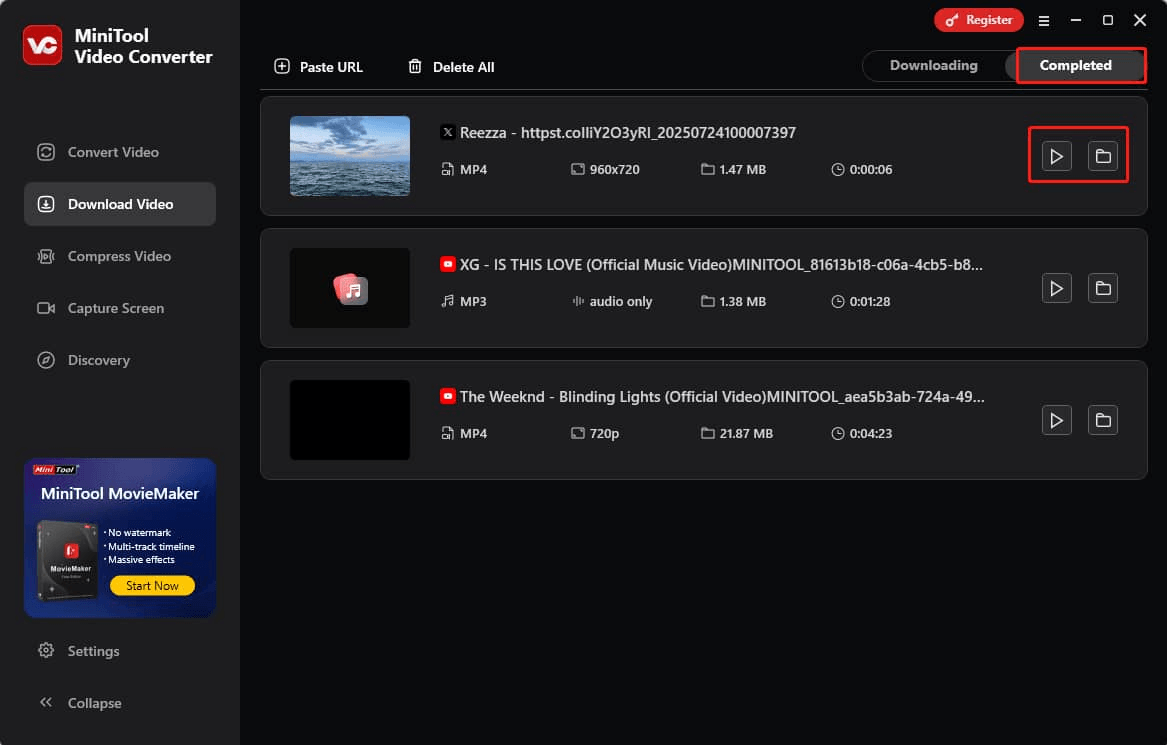Click YouTube icon beside XG title
The width and height of the screenshot is (1167, 745).
click(447, 264)
